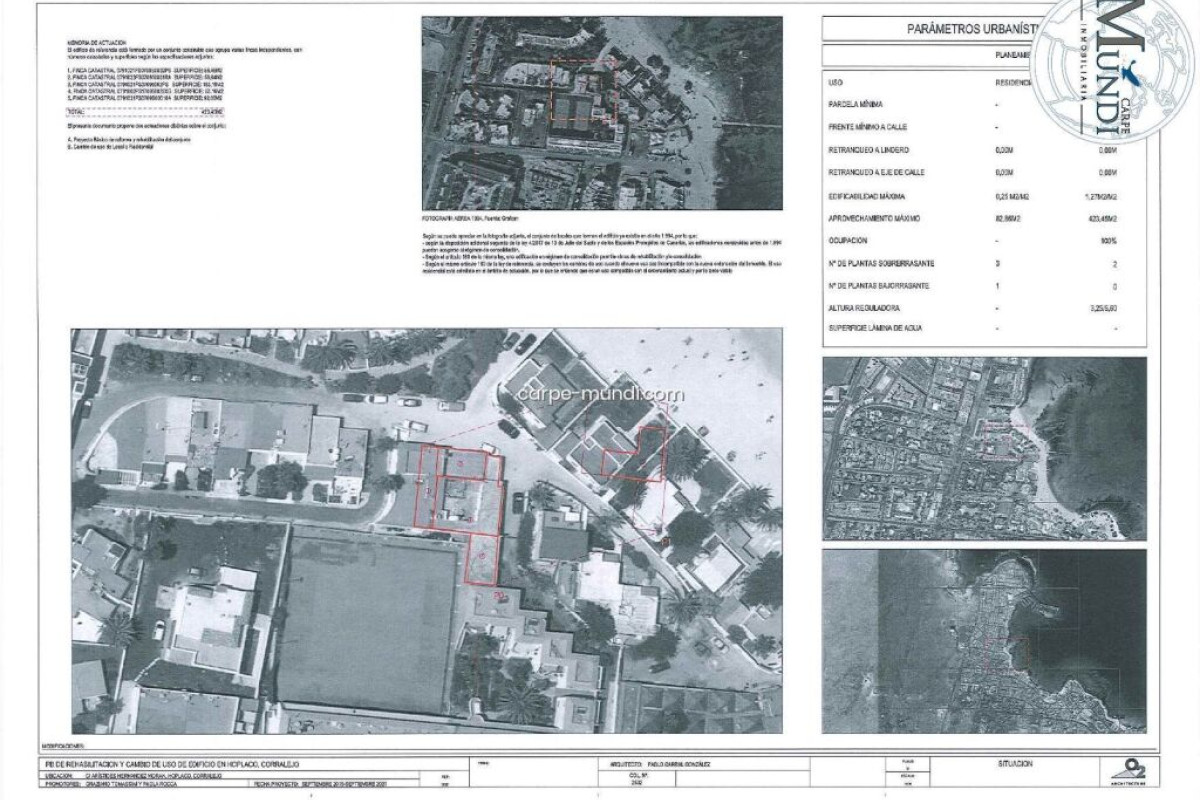The image size is (1200, 800).
Task: Click the large aerial site plan image
Action: pos(426,530)
